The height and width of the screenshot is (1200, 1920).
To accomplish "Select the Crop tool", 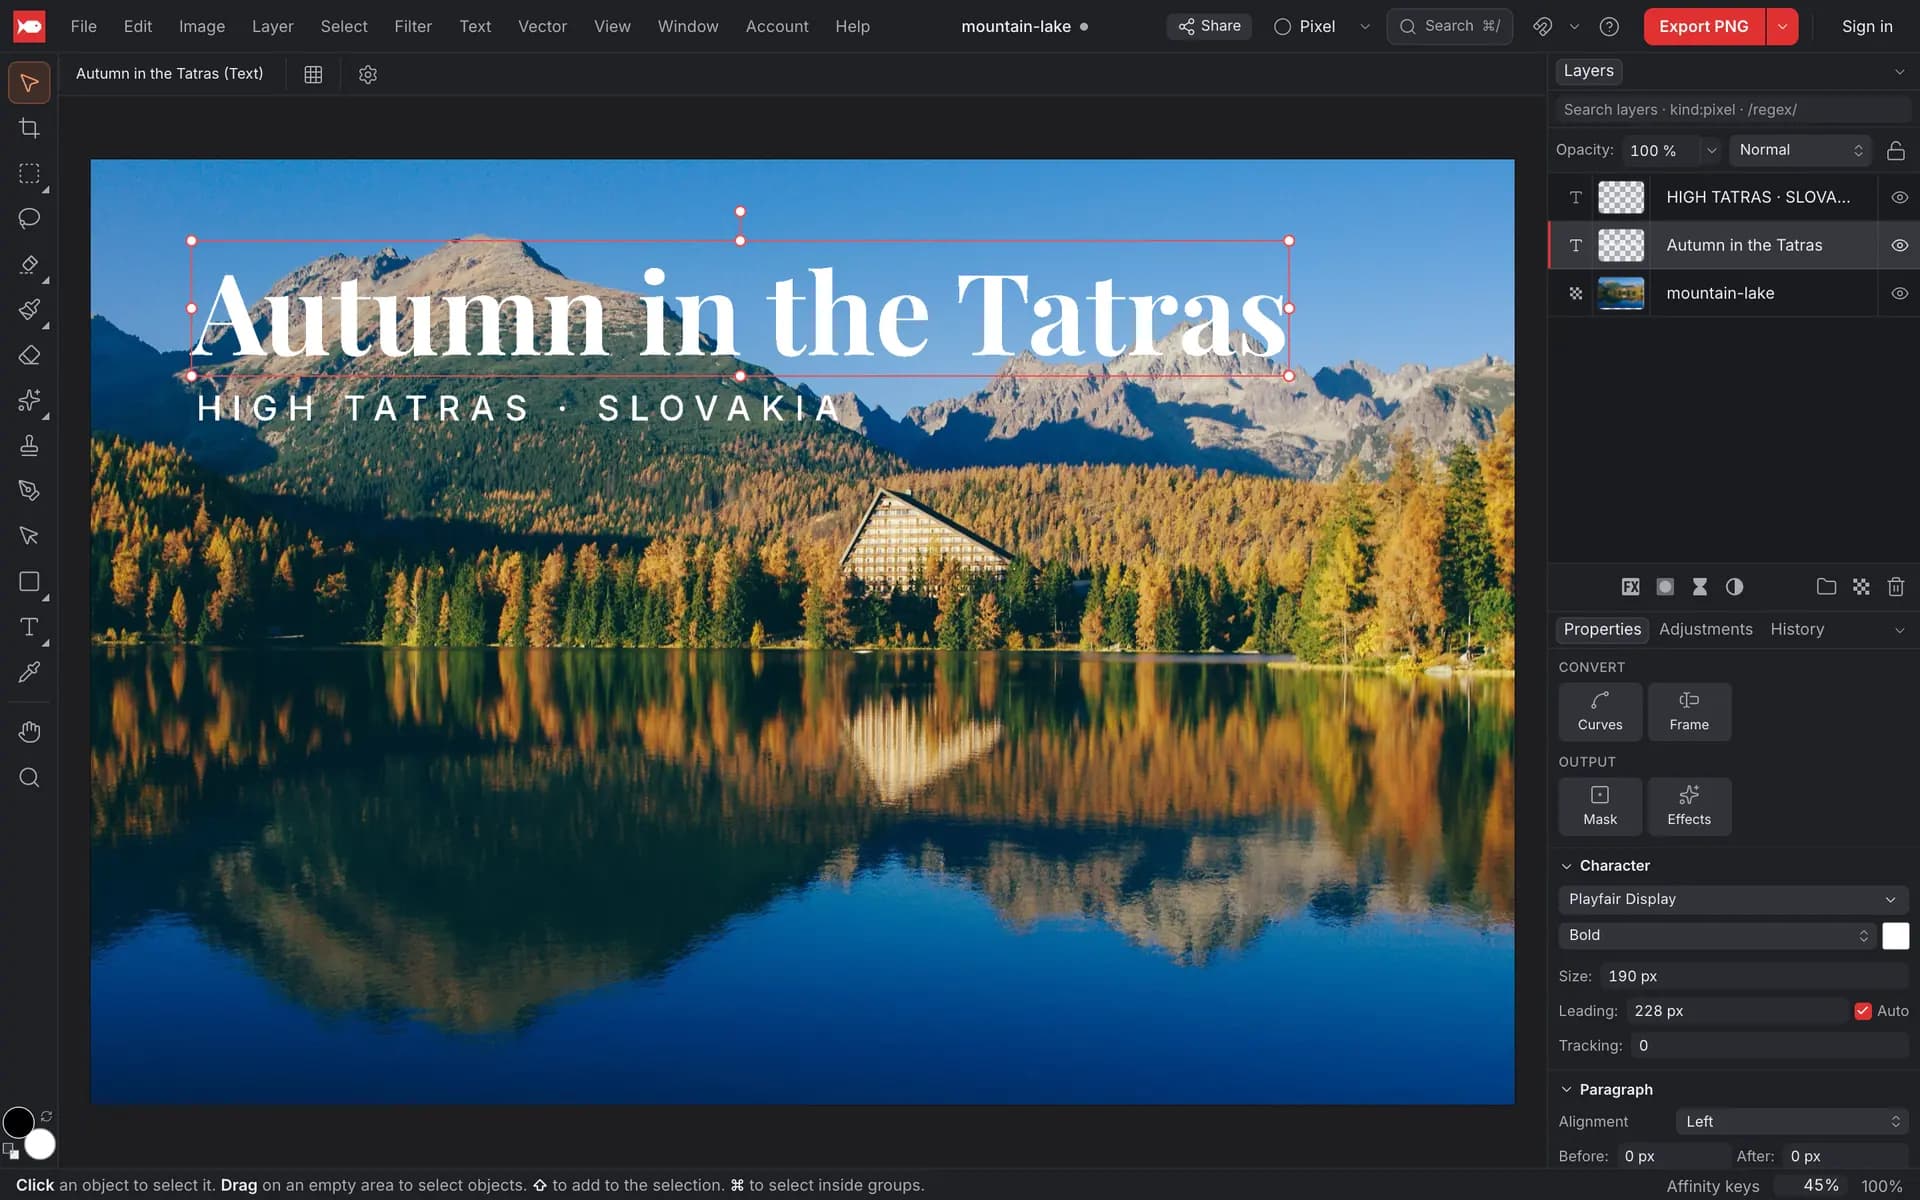I will [29, 128].
